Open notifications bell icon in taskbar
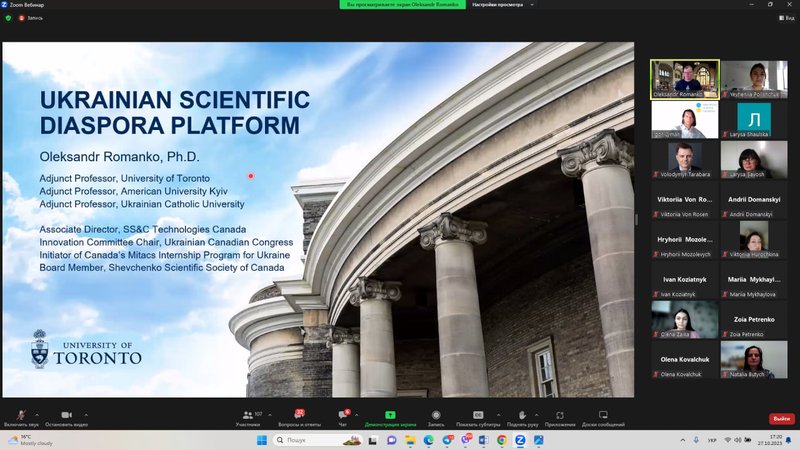 pos(789,440)
